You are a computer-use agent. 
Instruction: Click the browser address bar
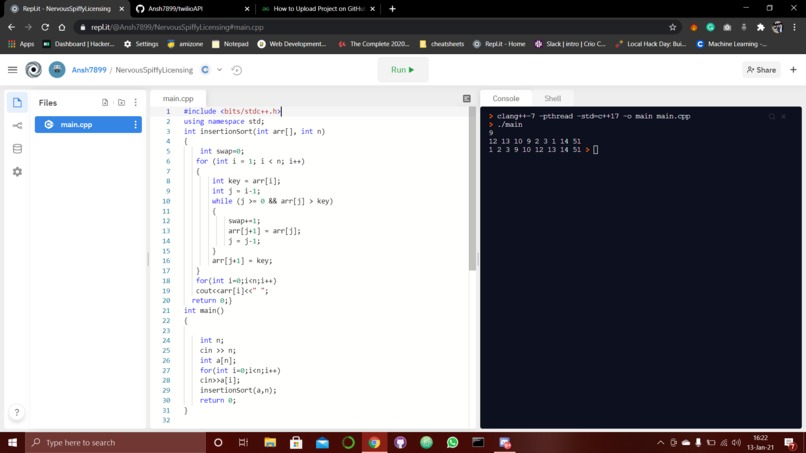point(375,27)
